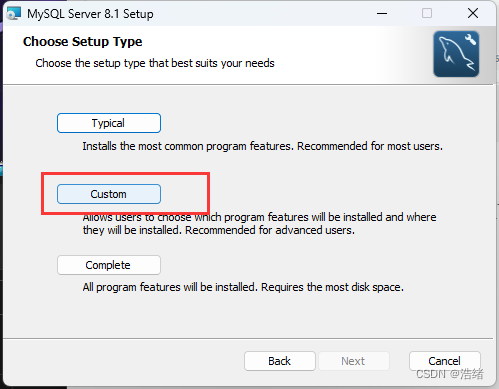Close the setup window with X
This screenshot has width=499, height=389.
coord(473,14)
